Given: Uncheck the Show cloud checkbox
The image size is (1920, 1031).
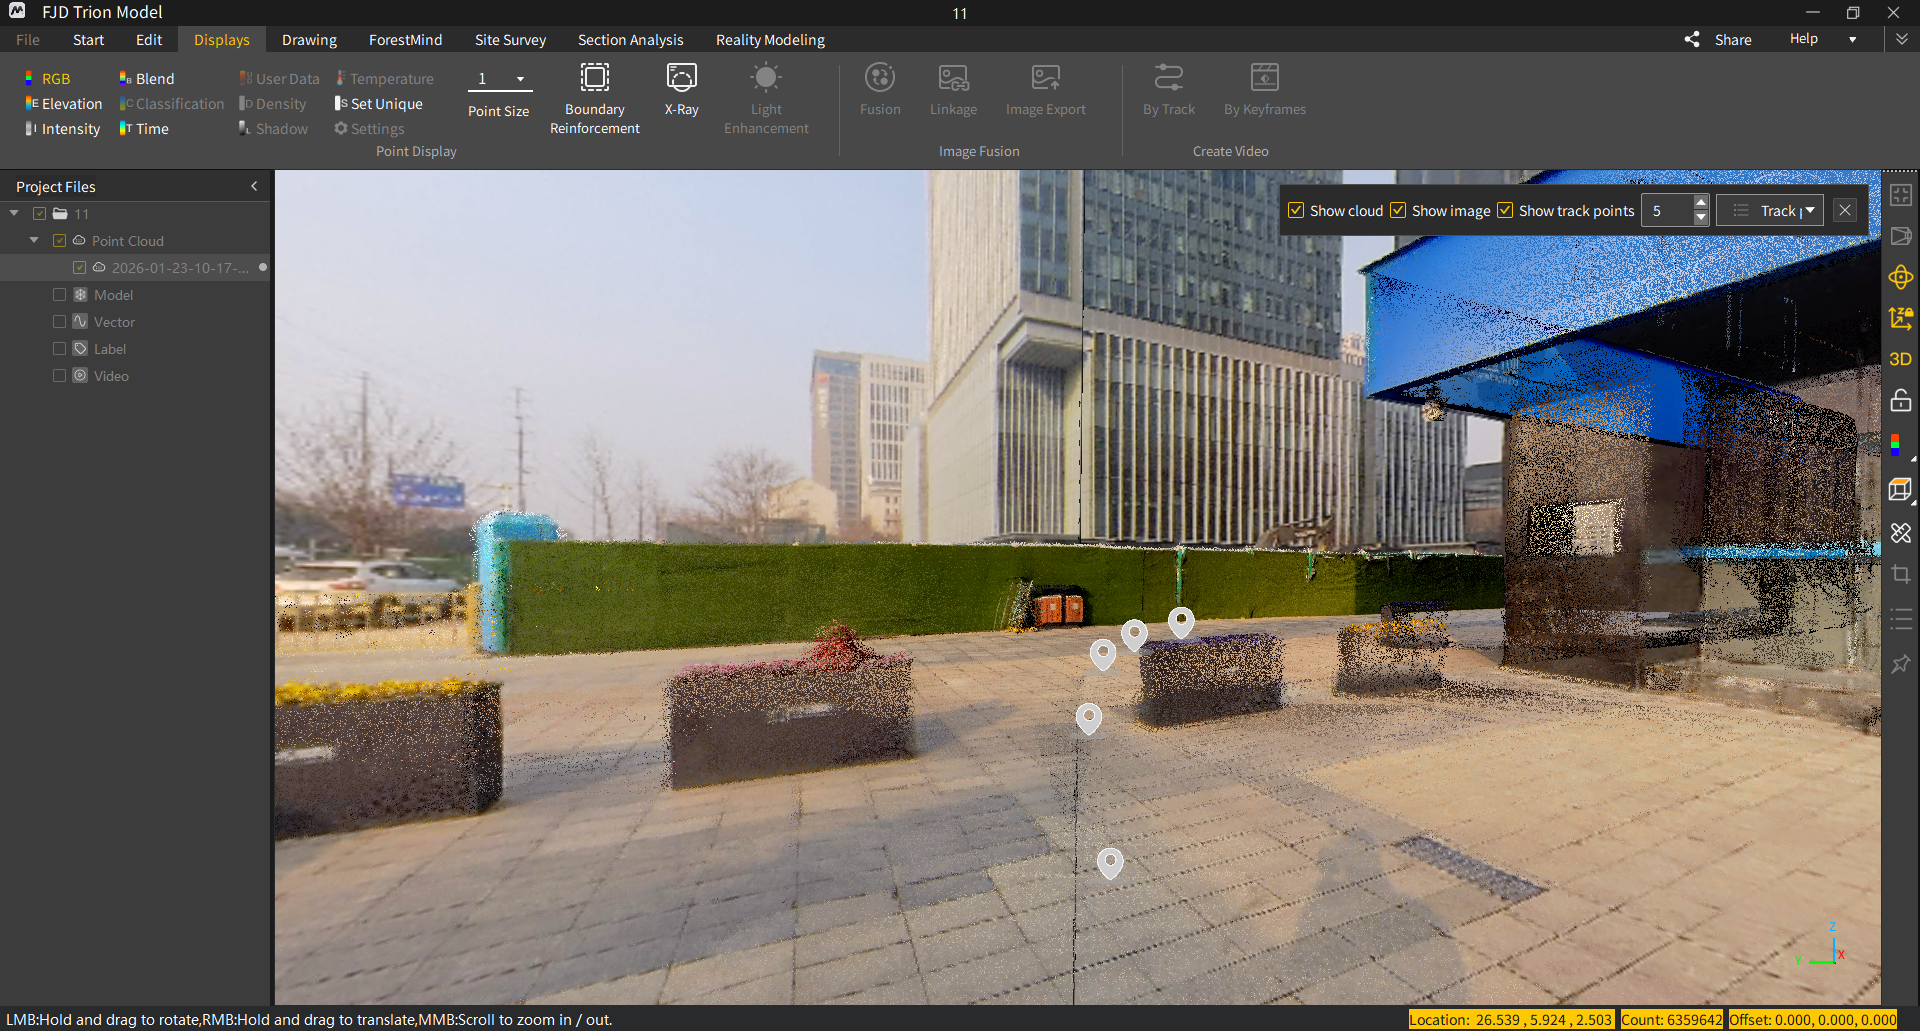Looking at the screenshot, I should [x=1296, y=211].
